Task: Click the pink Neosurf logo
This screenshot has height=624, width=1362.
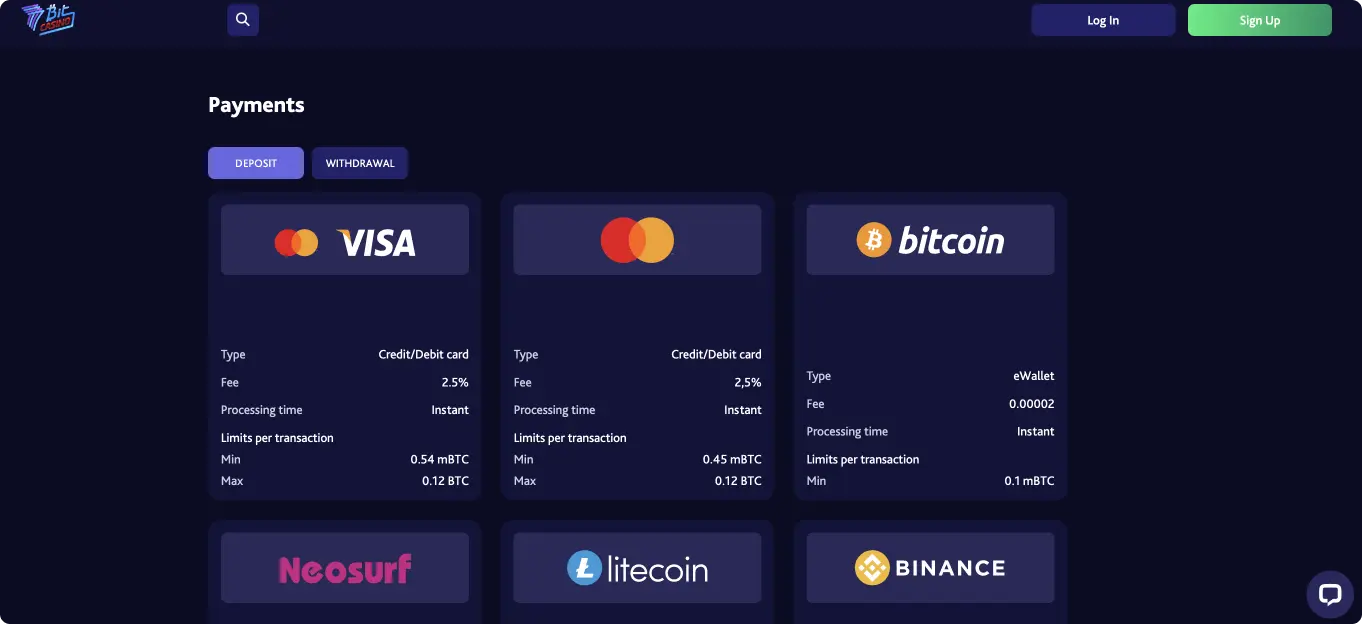Action: (345, 569)
